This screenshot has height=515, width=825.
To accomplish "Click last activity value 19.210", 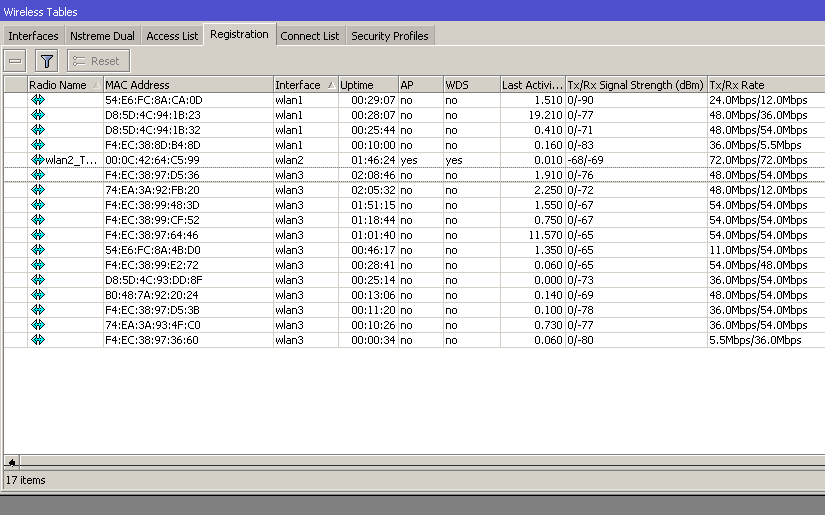I will pos(546,115).
